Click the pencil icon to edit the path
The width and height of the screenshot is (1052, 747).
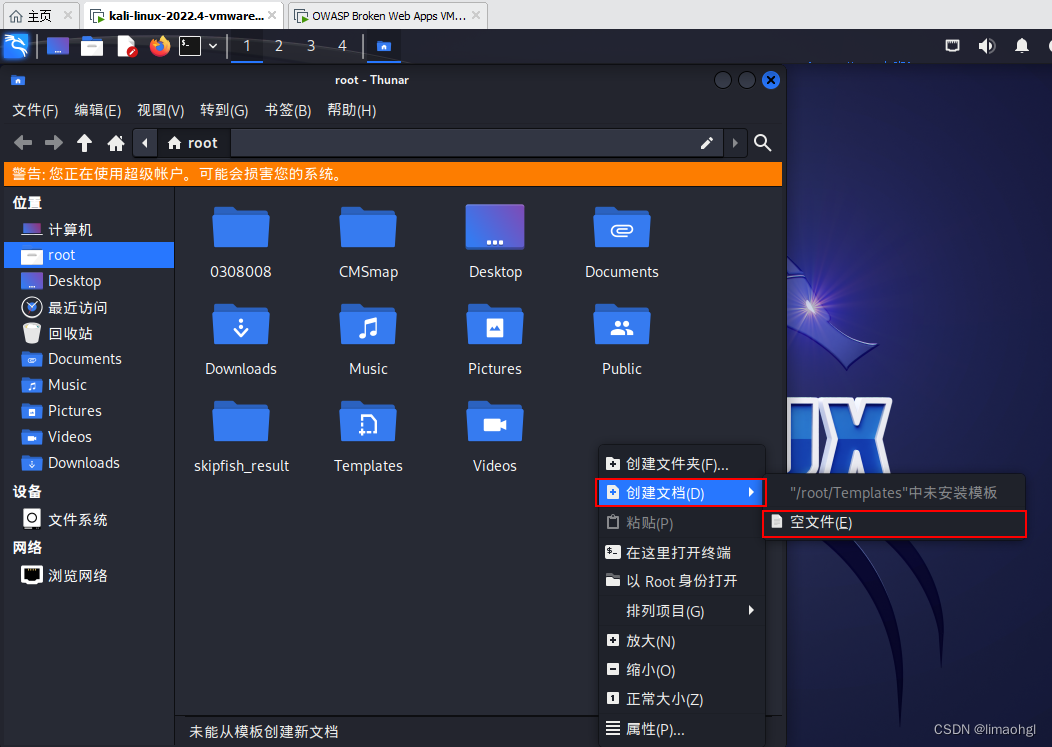pos(706,143)
